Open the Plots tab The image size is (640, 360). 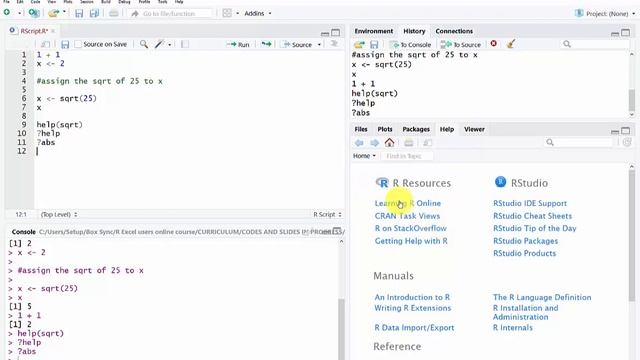tap(385, 129)
